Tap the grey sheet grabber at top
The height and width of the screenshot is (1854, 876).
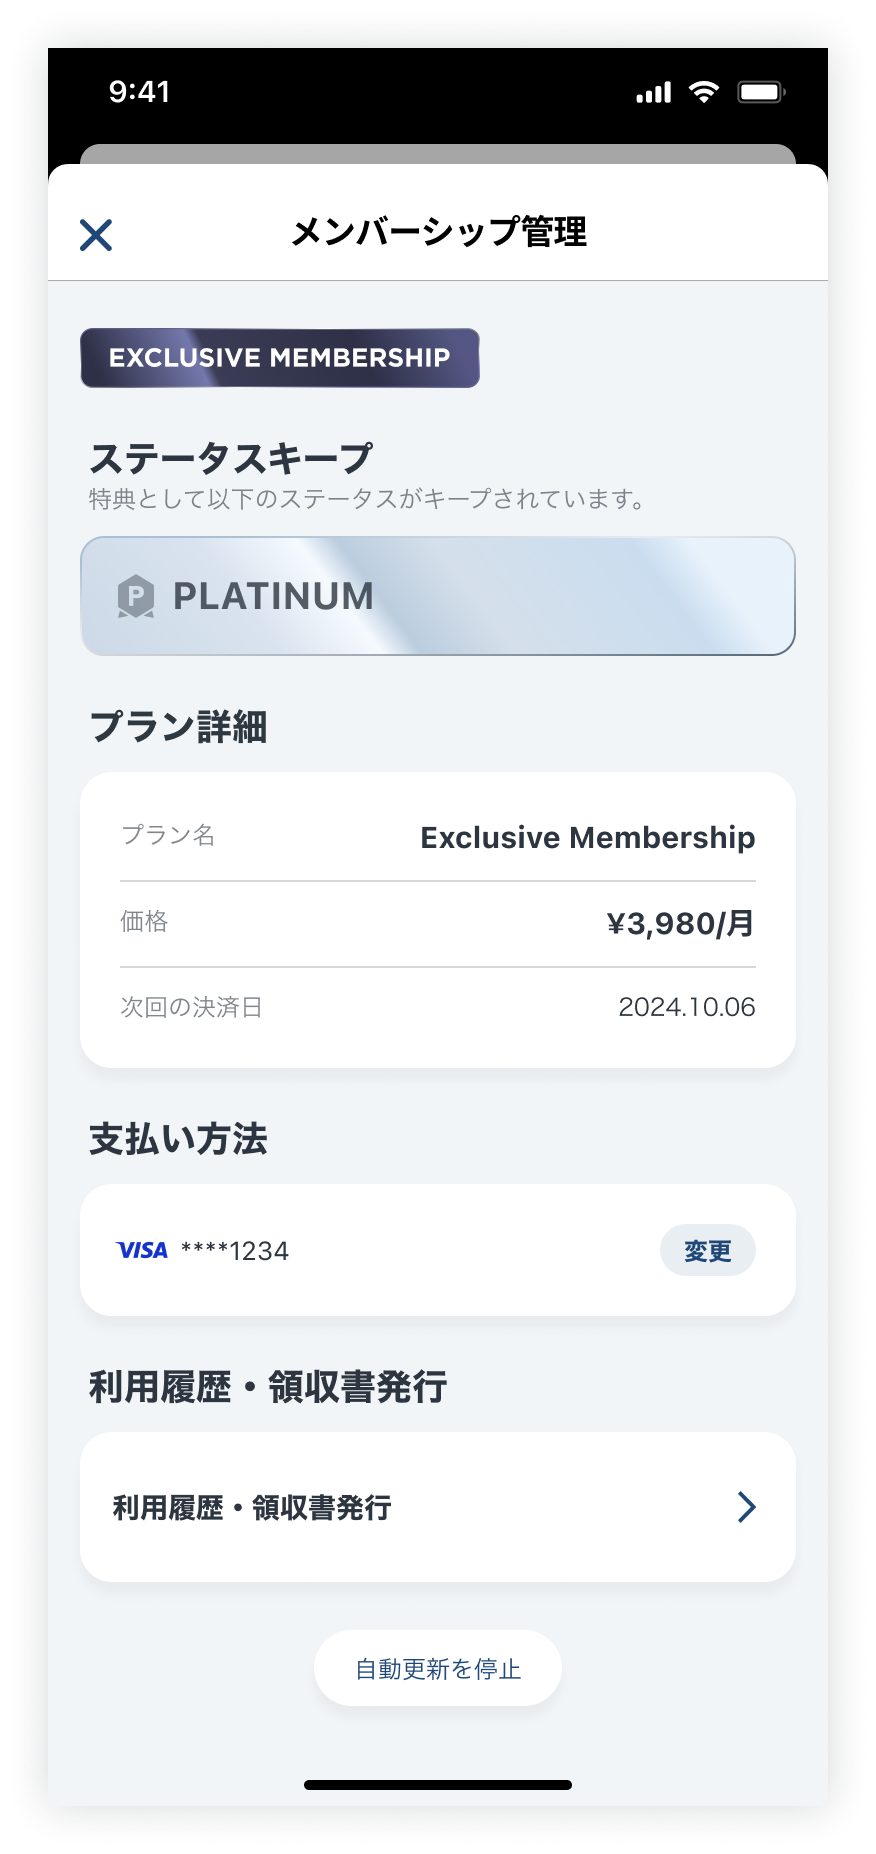tap(438, 154)
